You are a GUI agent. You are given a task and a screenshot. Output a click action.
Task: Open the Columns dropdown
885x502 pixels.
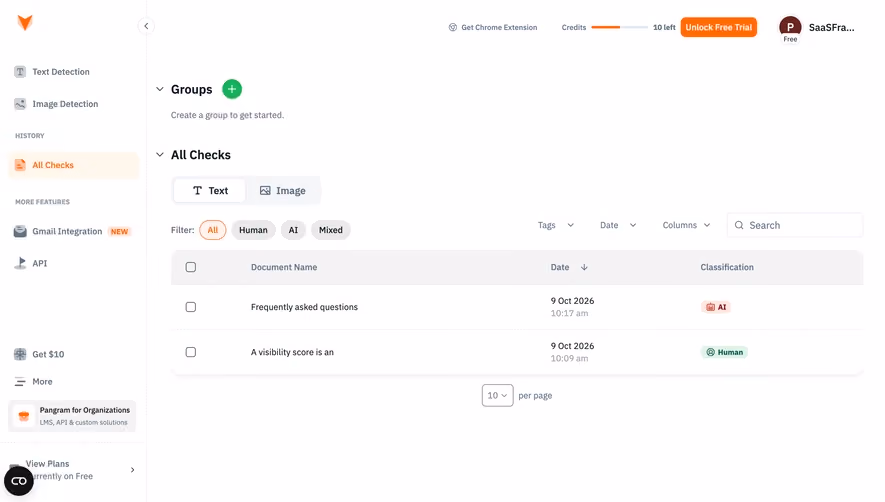(686, 225)
